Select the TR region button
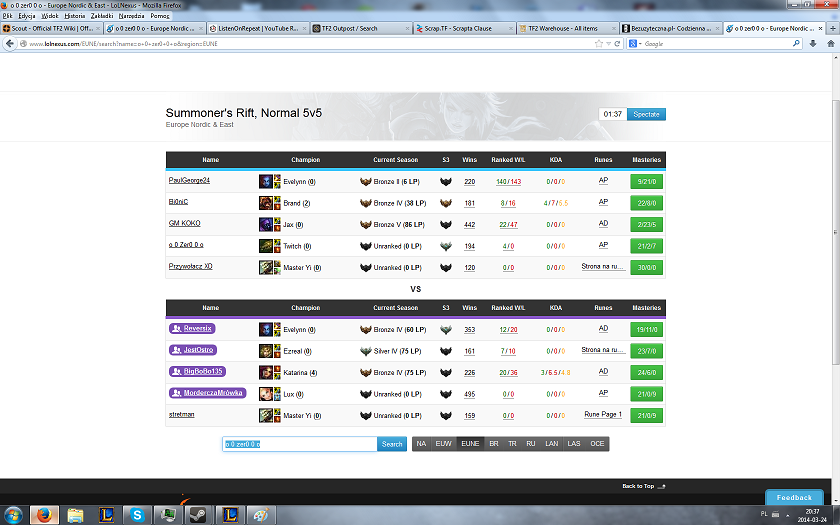This screenshot has width=840, height=525. click(512, 444)
